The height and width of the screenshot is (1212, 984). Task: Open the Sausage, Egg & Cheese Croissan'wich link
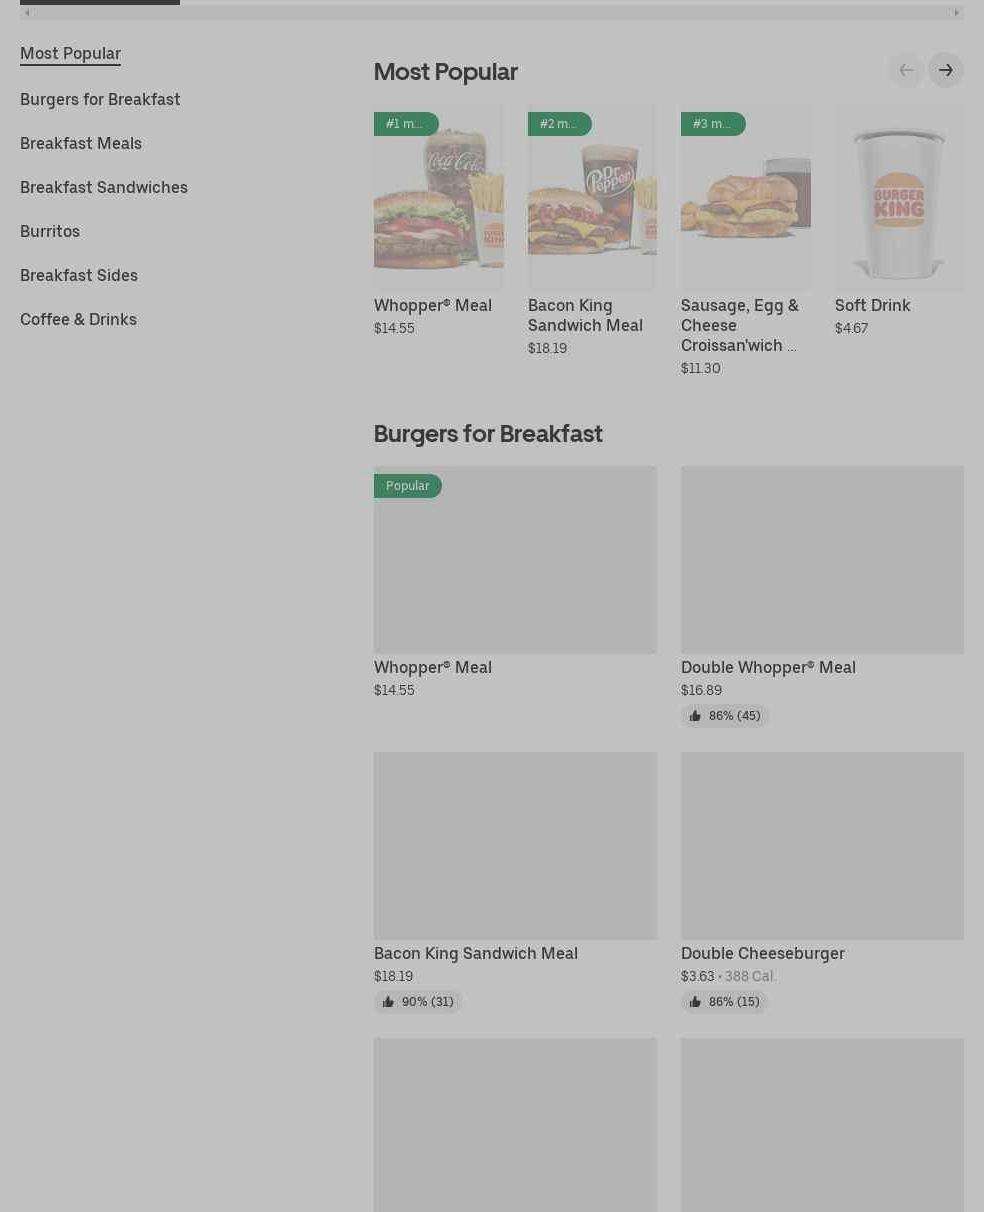[x=740, y=325]
